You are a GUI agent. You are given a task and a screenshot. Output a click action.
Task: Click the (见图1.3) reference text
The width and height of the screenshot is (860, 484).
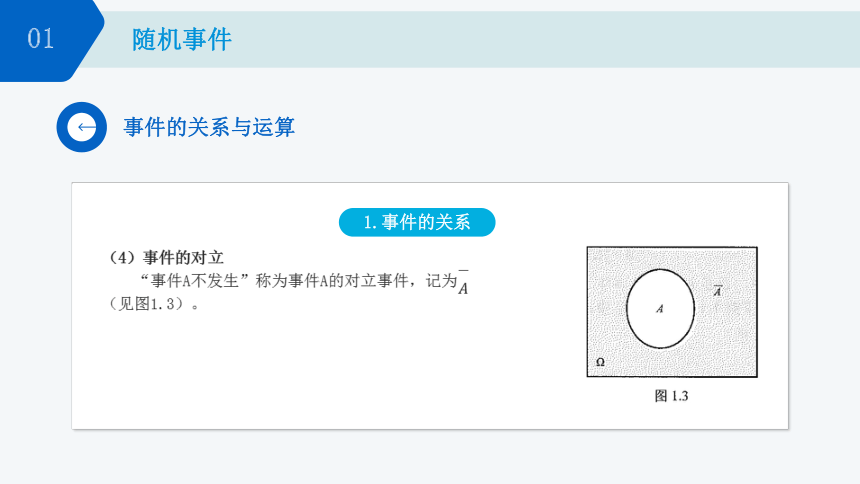click(153, 303)
